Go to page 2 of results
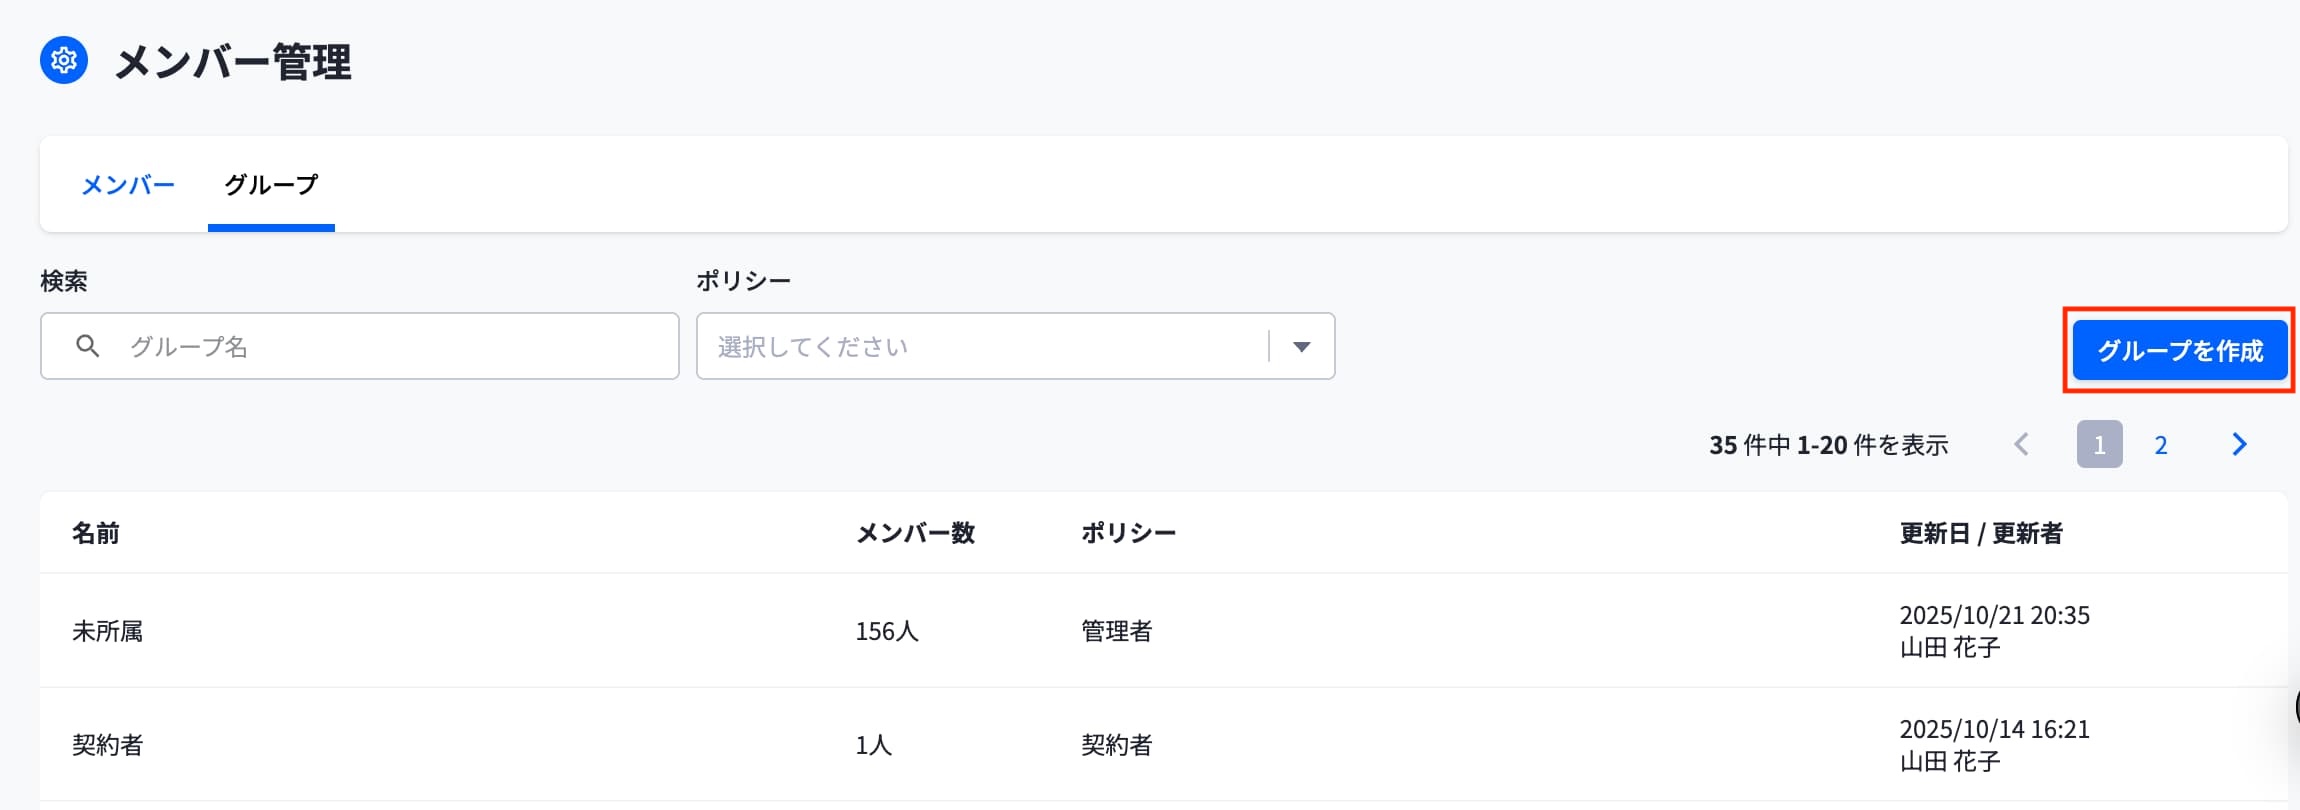This screenshot has height=810, width=2300. [x=2161, y=445]
